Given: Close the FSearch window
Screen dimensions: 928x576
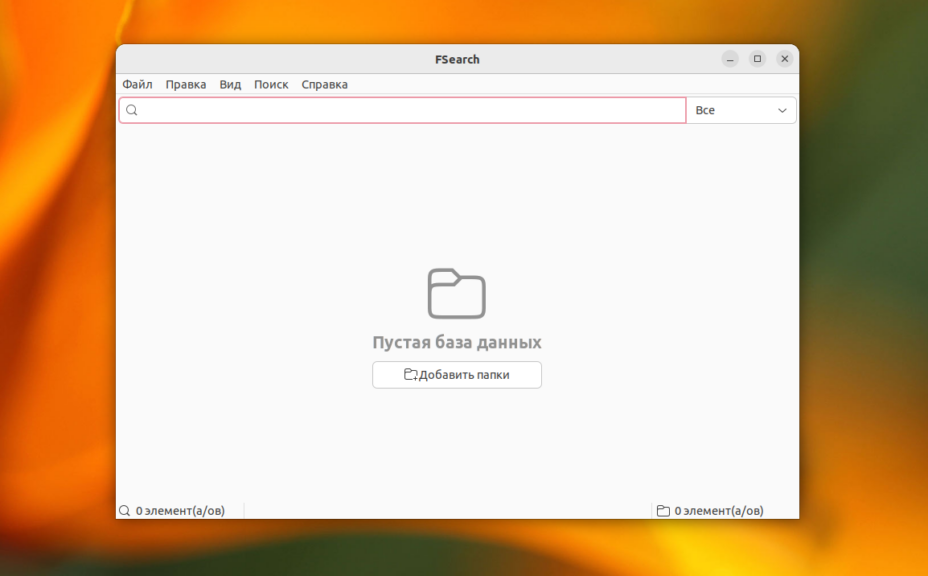Looking at the screenshot, I should (x=785, y=59).
